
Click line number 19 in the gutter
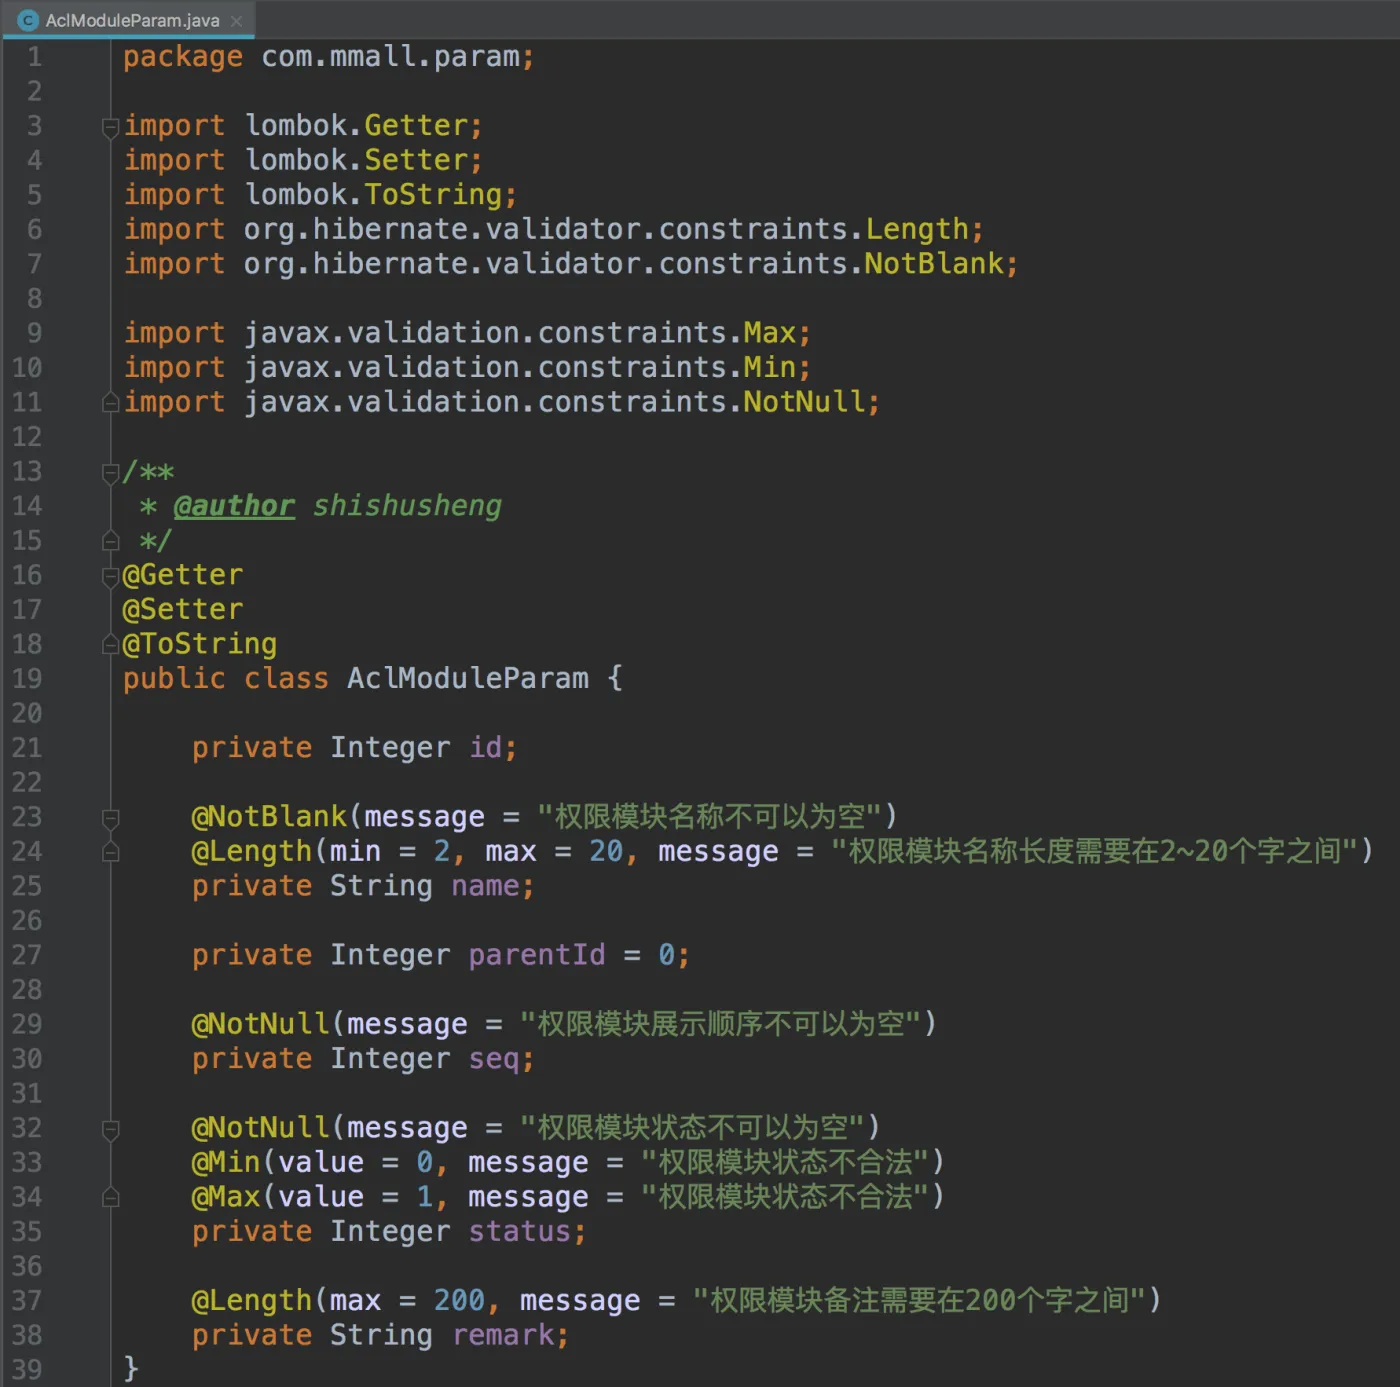(x=27, y=679)
